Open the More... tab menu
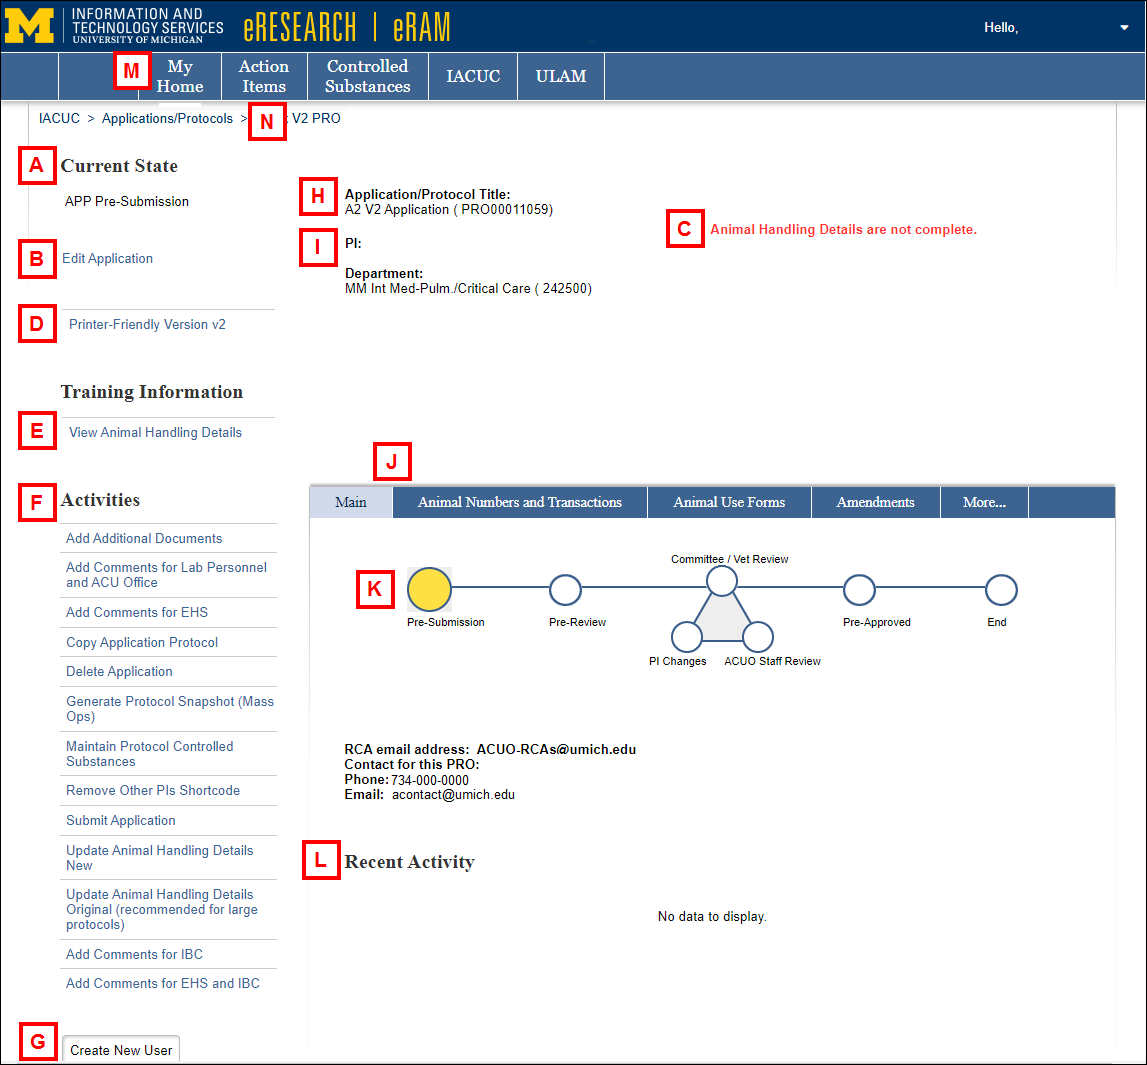The width and height of the screenshot is (1147, 1065). click(x=983, y=501)
